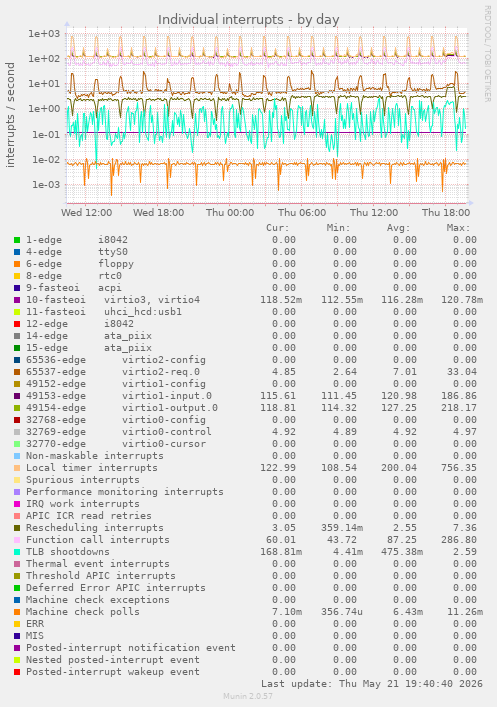The image size is (497, 707).
Task: Click the green 1-edge i8042 legend swatch
Action: 17,240
